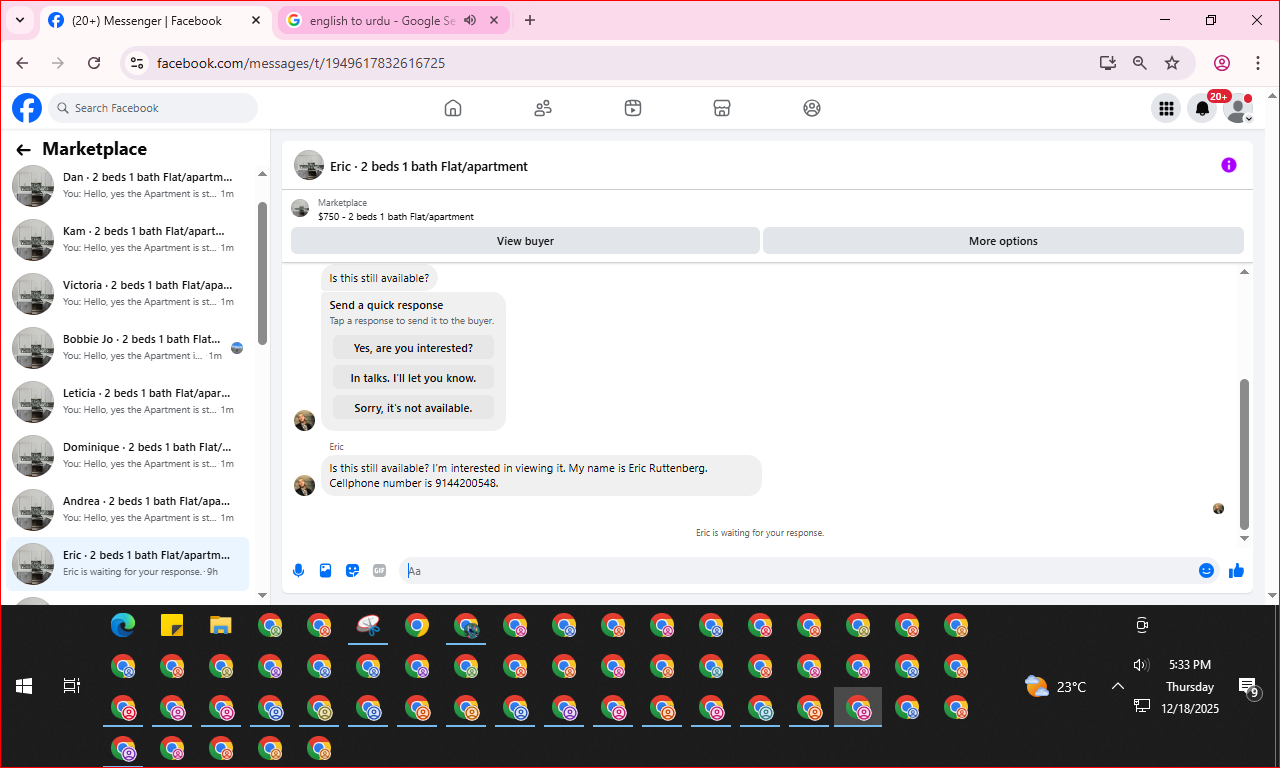Choose a sticker from the sticker icon
1280x768 pixels.
(x=352, y=570)
